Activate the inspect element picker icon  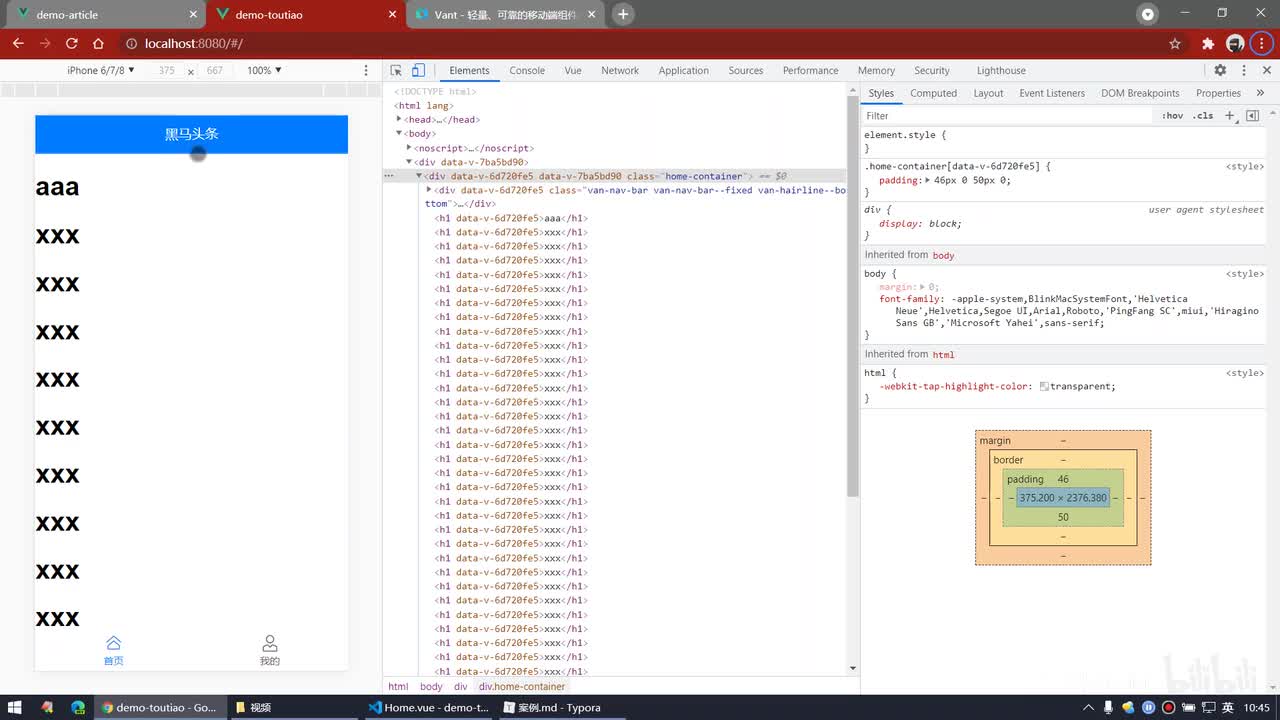coord(396,71)
